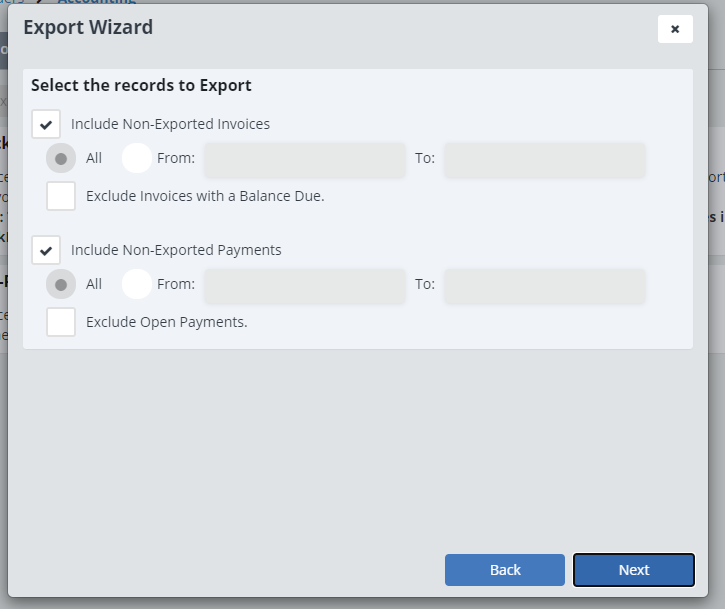Screen dimensions: 725x609
Task: Close the Export Wizard dialog
Action: (x=675, y=29)
